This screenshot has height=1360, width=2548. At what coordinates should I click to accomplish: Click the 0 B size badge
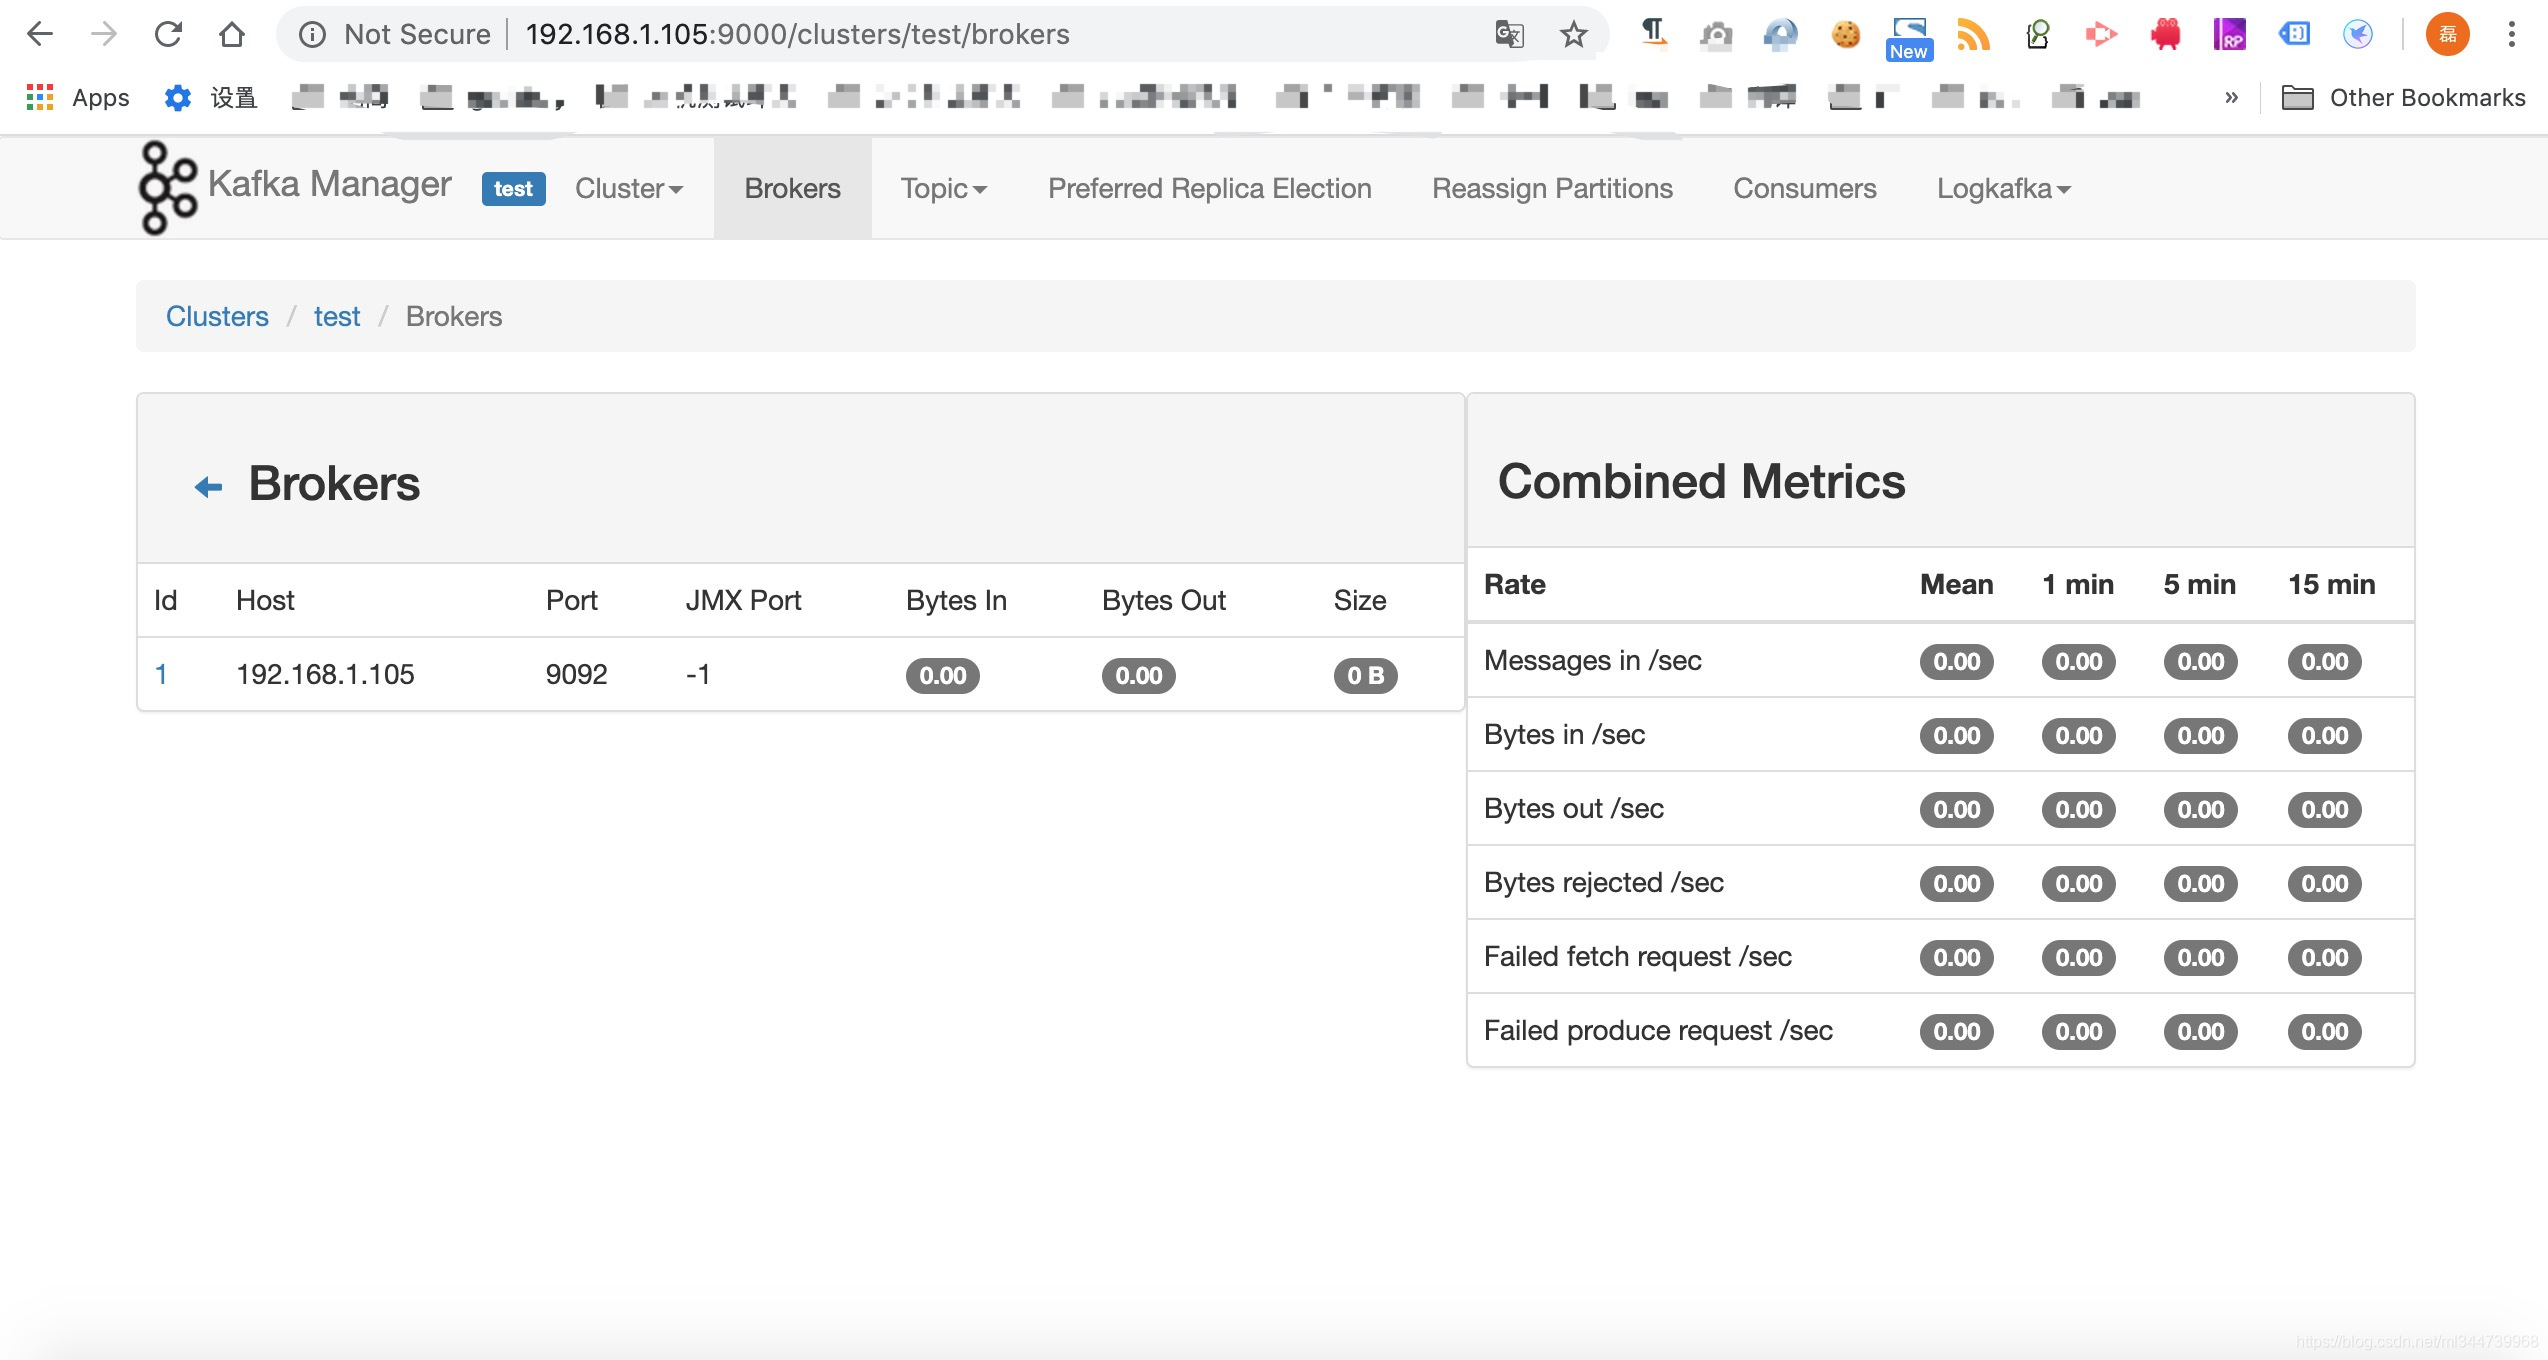tap(1365, 675)
